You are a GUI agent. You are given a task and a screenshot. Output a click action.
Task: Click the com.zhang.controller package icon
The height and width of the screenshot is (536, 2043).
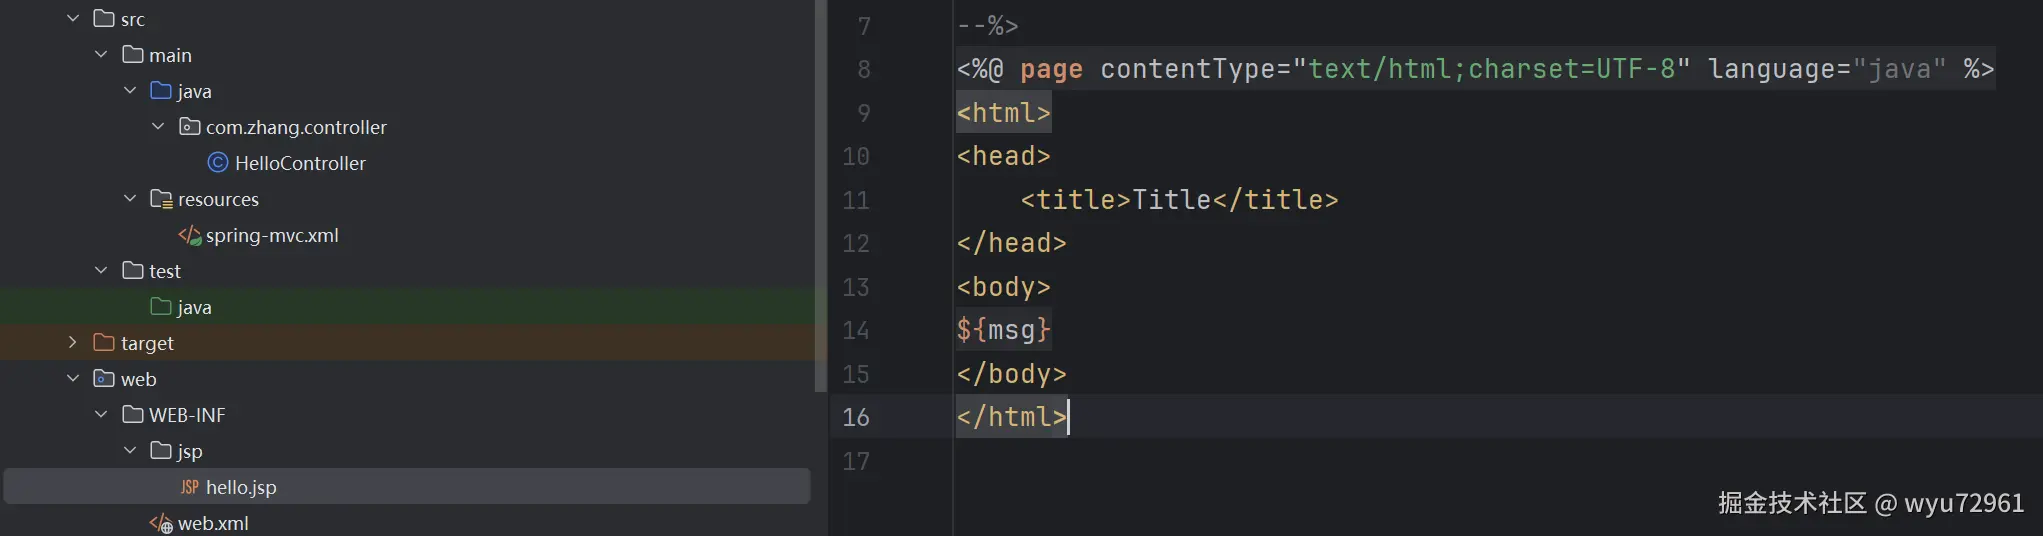pos(189,127)
